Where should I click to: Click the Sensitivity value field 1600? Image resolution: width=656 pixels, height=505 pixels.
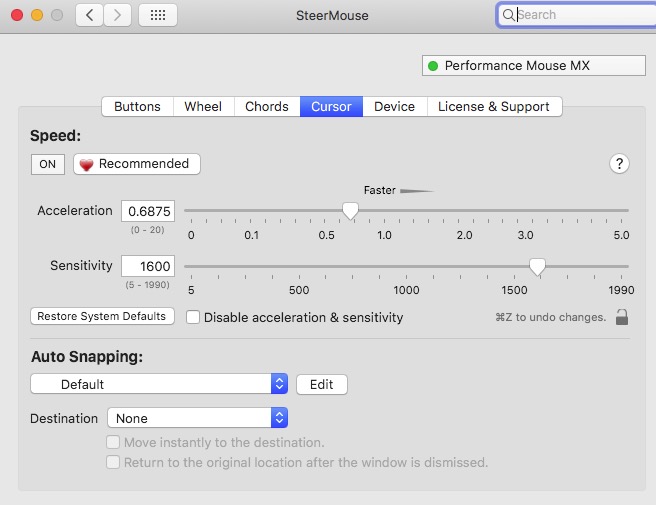(x=148, y=266)
